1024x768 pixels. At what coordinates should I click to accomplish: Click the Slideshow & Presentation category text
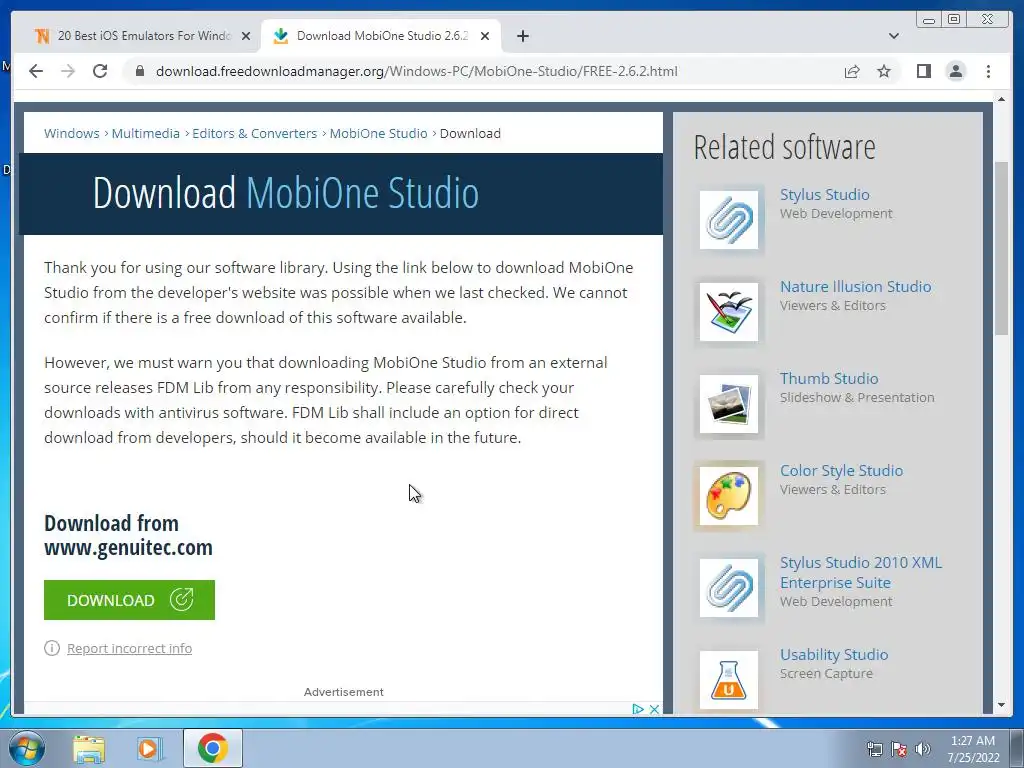click(857, 398)
